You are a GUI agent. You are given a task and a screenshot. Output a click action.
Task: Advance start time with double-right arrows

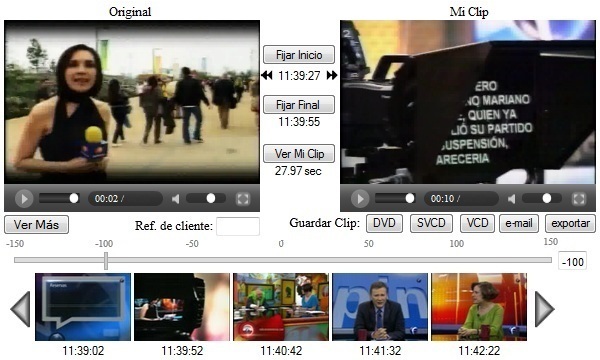[x=332, y=75]
